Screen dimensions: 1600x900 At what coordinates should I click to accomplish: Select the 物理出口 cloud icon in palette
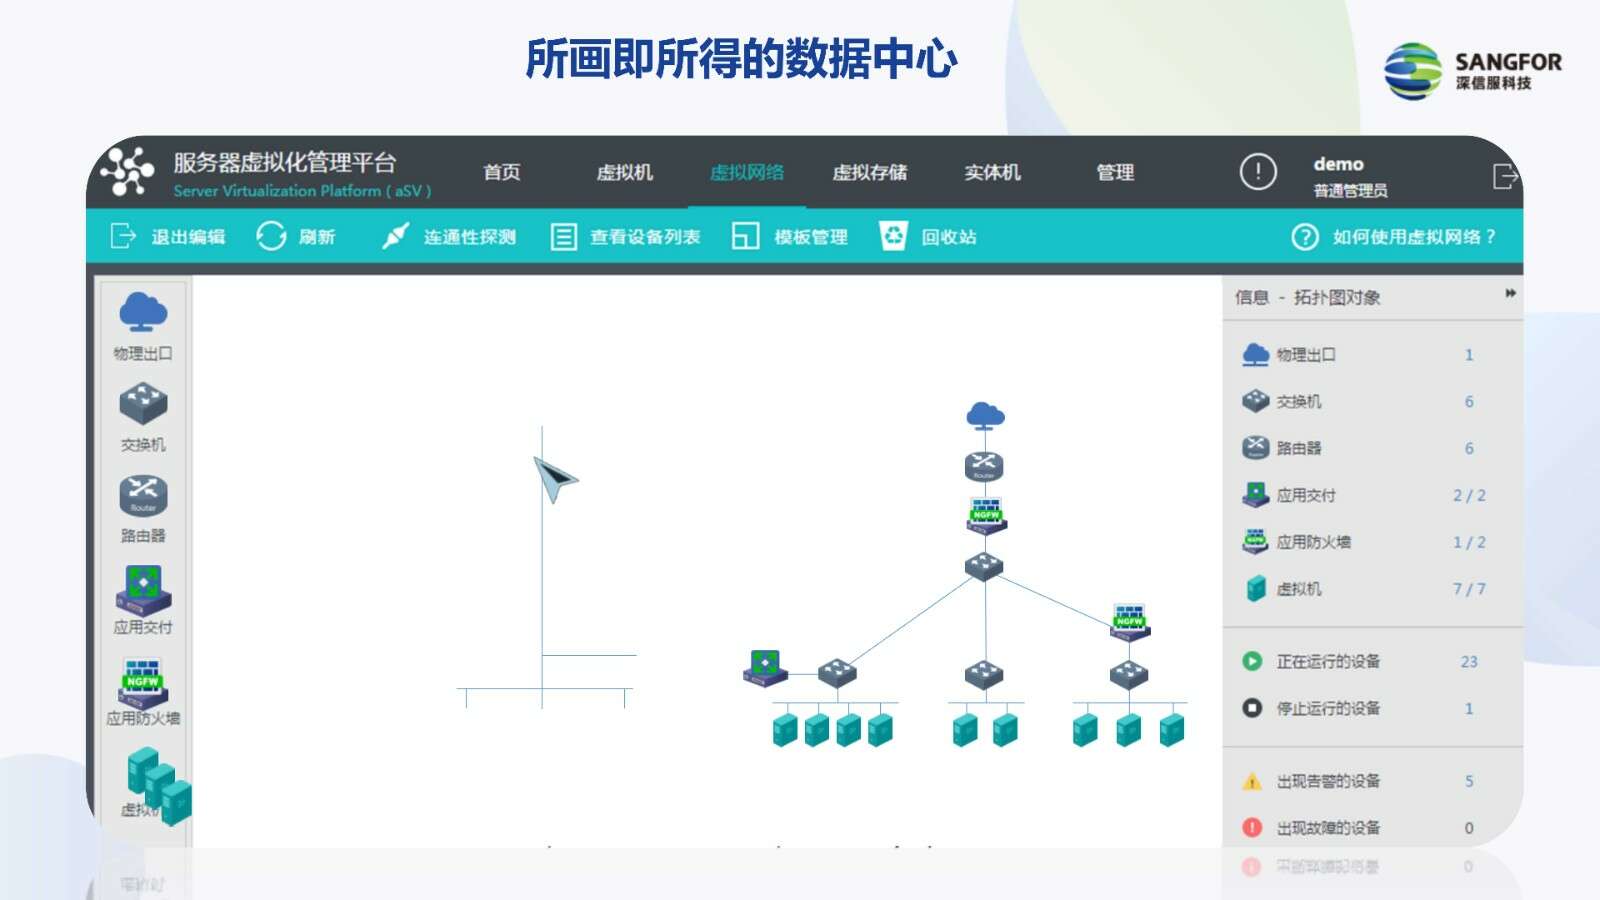(143, 312)
